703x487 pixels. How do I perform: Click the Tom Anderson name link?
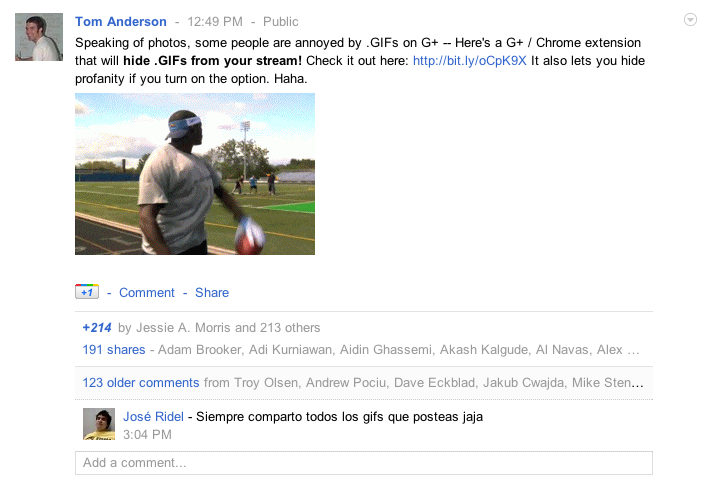click(121, 22)
